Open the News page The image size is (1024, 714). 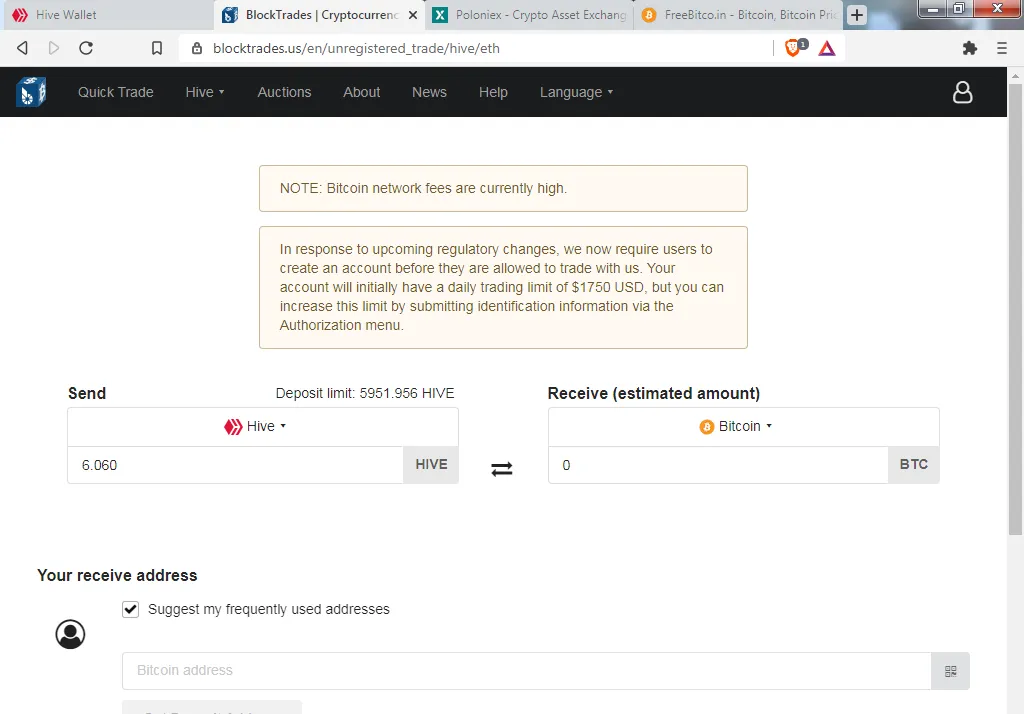coord(429,92)
